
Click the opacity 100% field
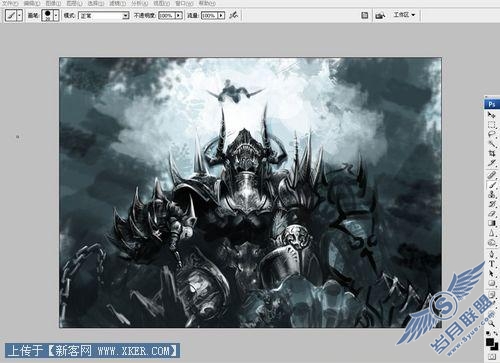click(167, 15)
